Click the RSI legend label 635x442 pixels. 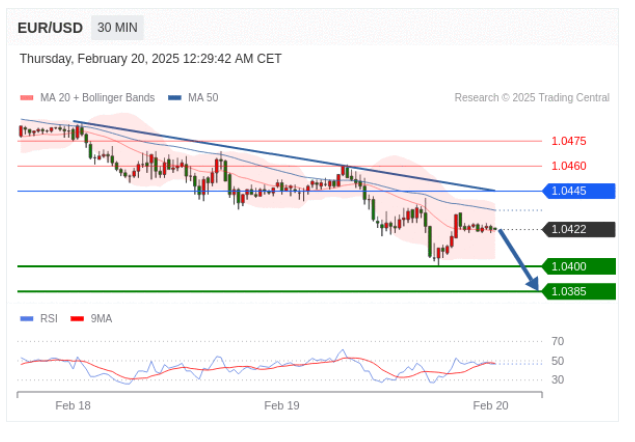[x=49, y=319]
